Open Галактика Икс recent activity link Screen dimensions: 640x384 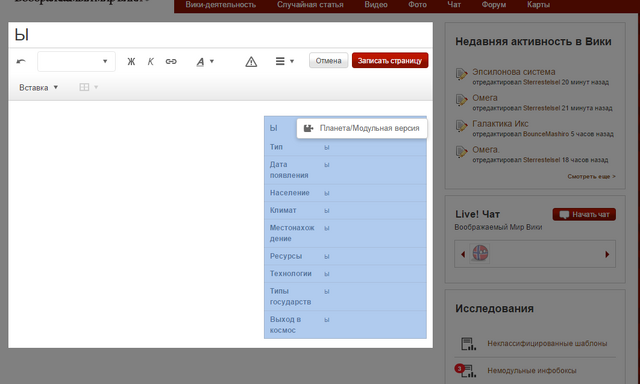[x=500, y=124]
